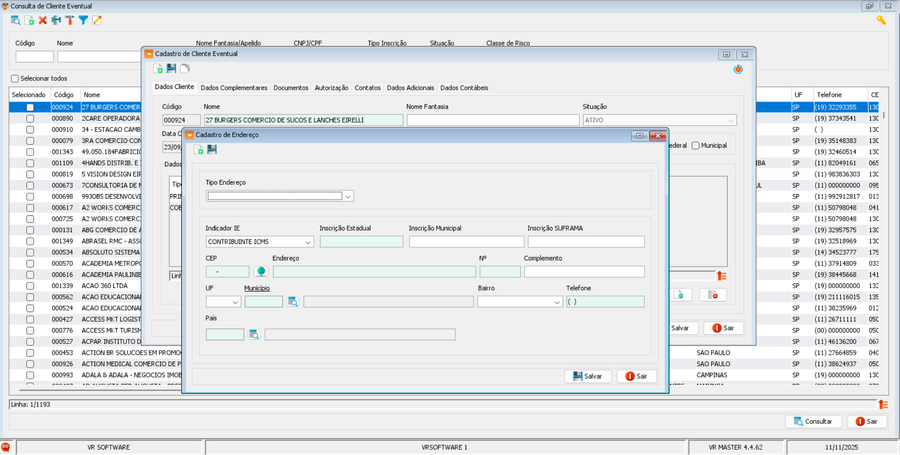Tick the checkbox for row 000890
This screenshot has height=455, width=900.
(30, 118)
